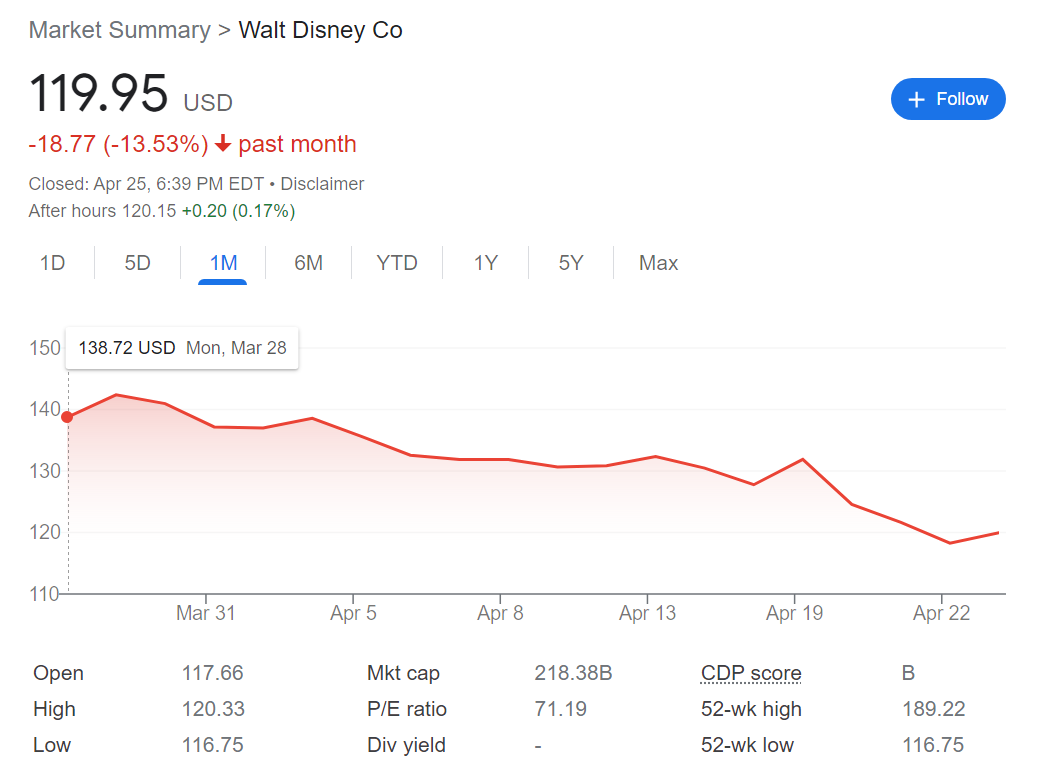Click the red data point on chart
1040x771 pixels.
coord(67,417)
